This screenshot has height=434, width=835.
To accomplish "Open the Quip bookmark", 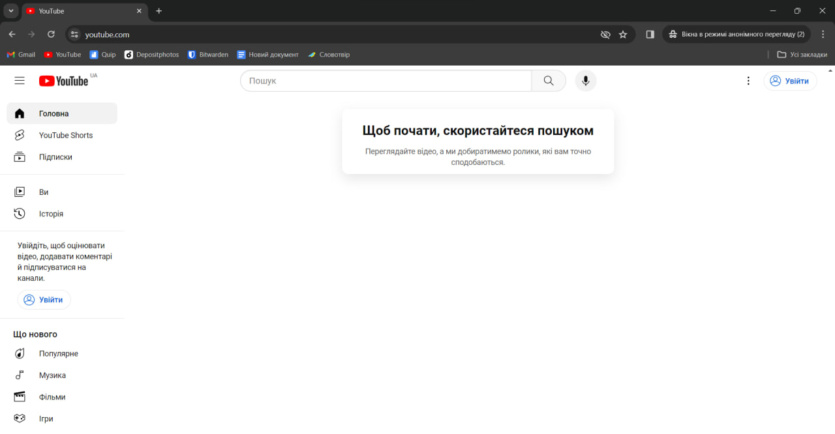I will coord(103,54).
